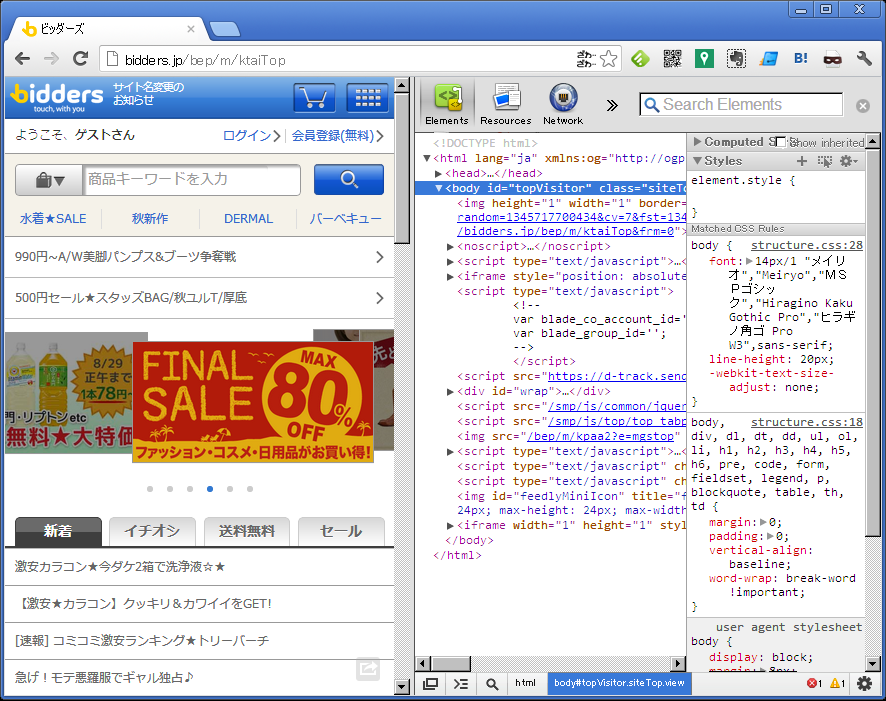Open the 500円セール★スタッズBAG row
886x701 pixels.
point(199,298)
